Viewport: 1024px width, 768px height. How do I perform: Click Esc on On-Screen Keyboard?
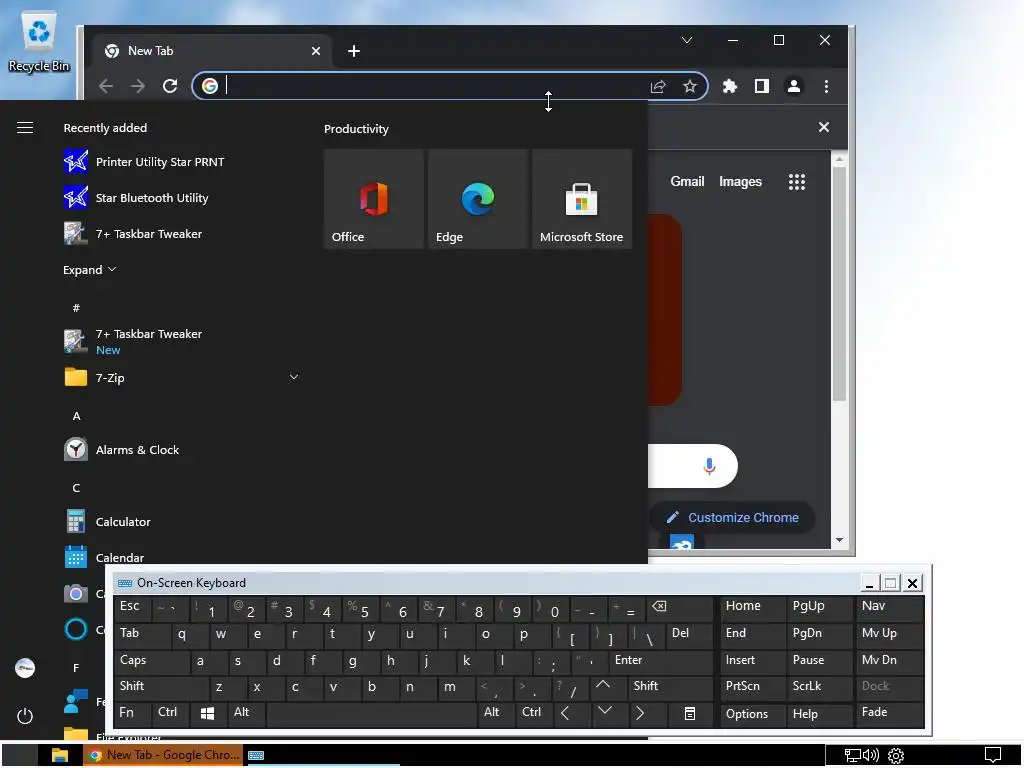[133, 608]
